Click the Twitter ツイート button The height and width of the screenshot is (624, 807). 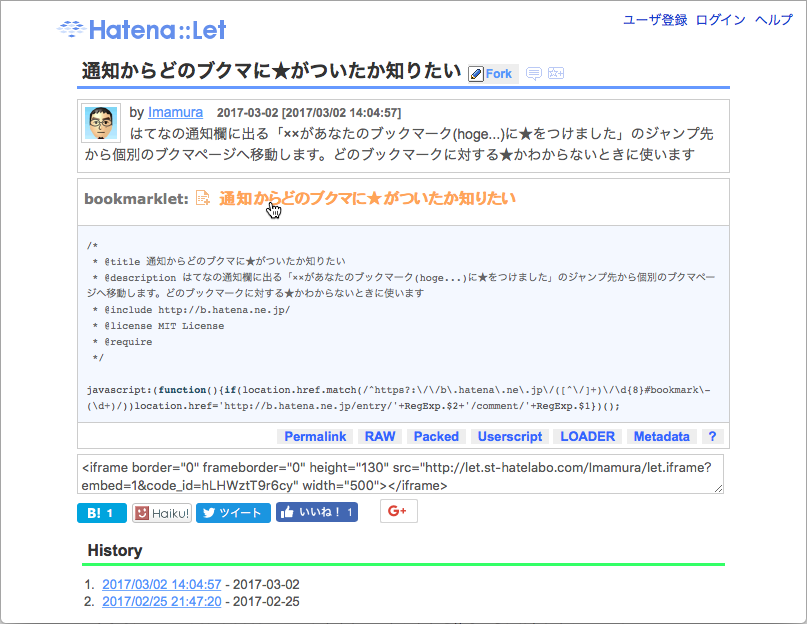233,513
